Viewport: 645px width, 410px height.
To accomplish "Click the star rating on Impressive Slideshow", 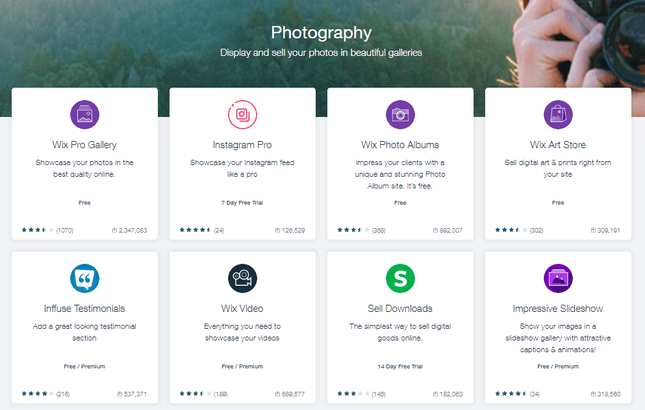I will pos(511,394).
